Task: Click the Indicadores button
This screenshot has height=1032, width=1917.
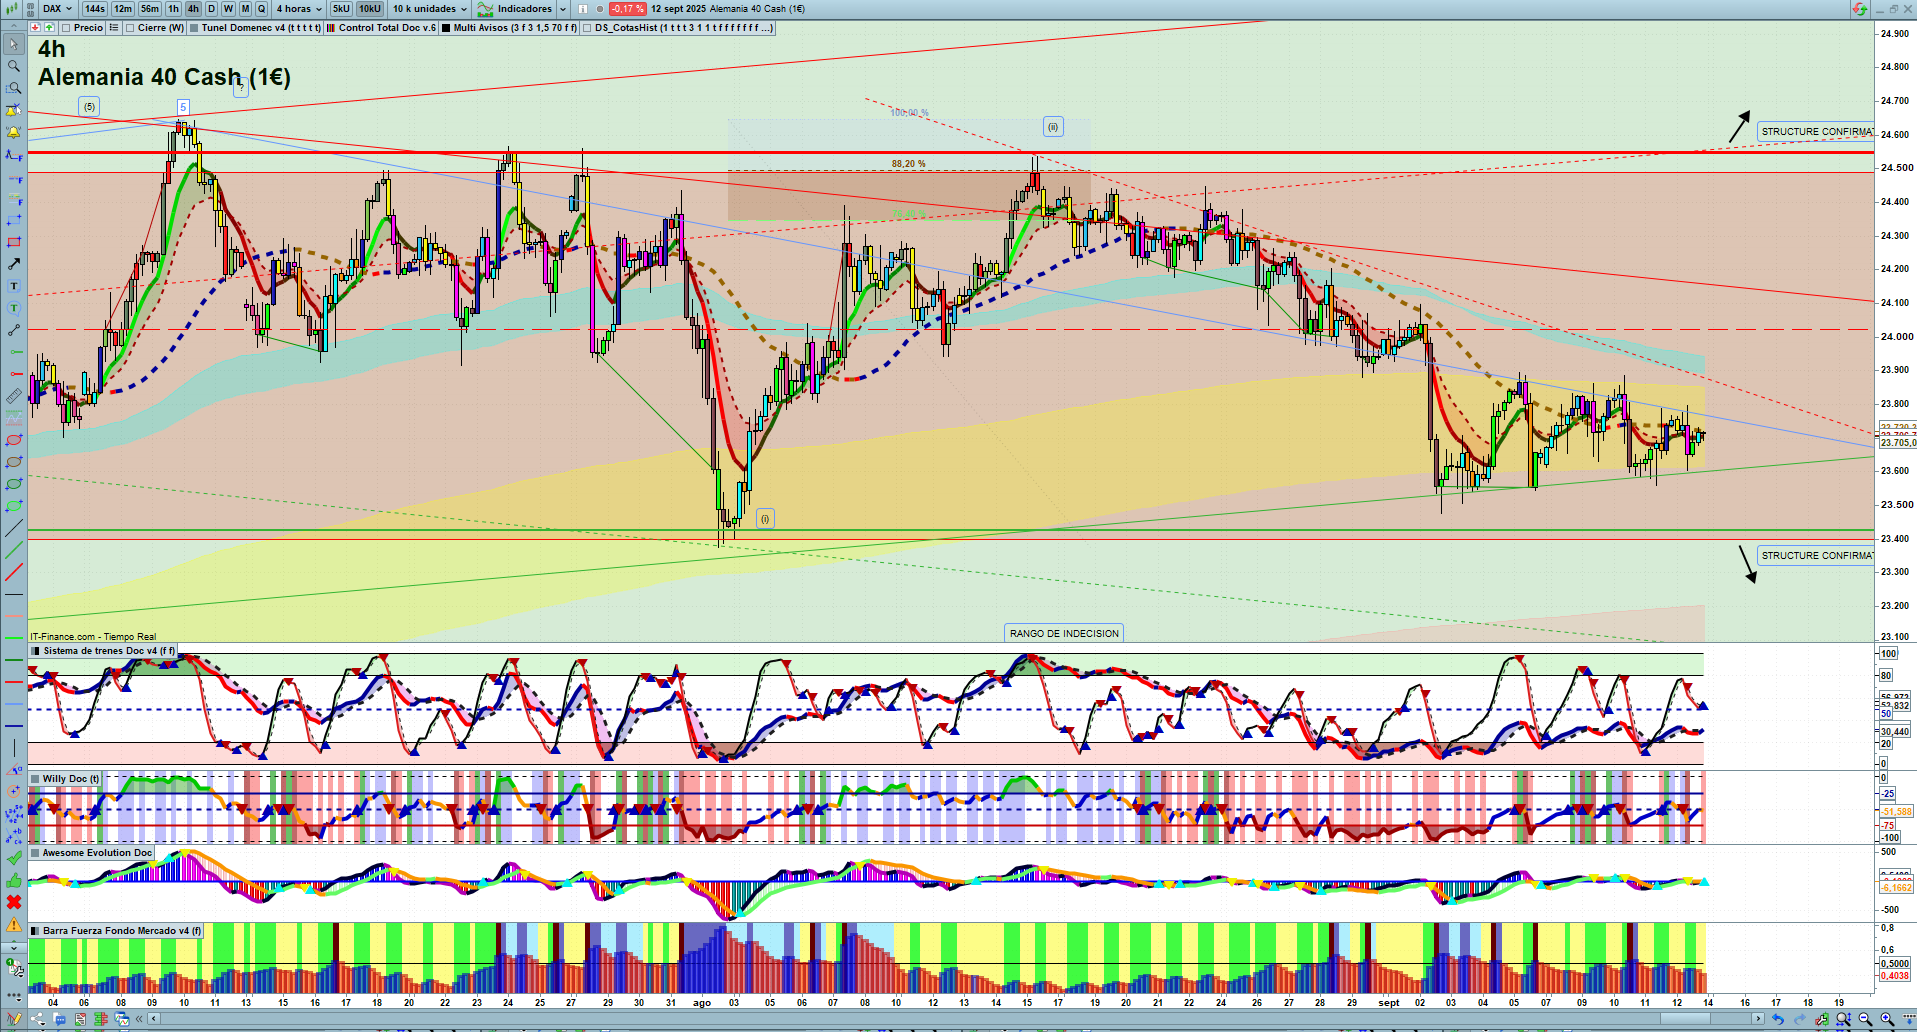Action: (x=516, y=9)
